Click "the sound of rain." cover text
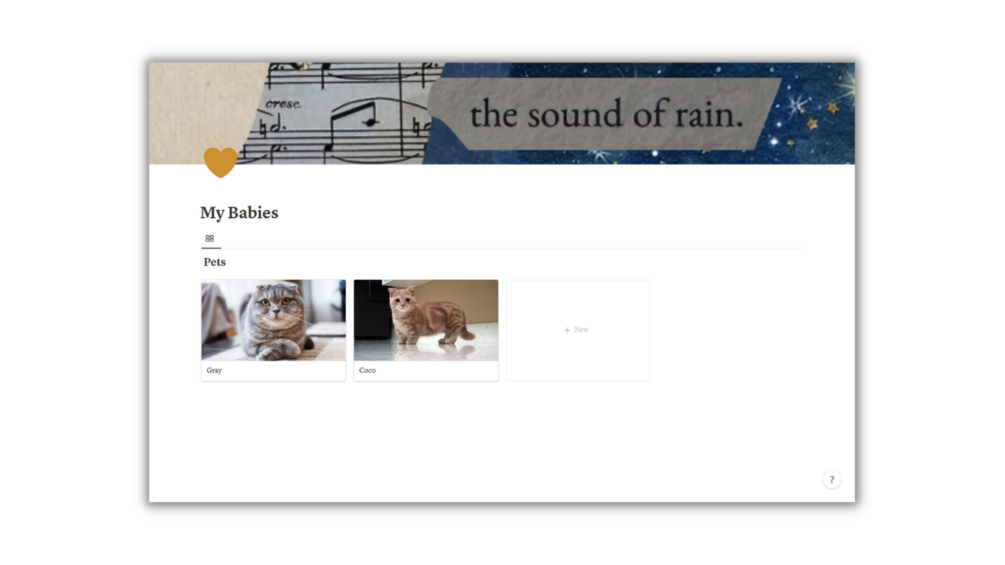Image resolution: width=1005 pixels, height=565 pixels. (x=606, y=114)
